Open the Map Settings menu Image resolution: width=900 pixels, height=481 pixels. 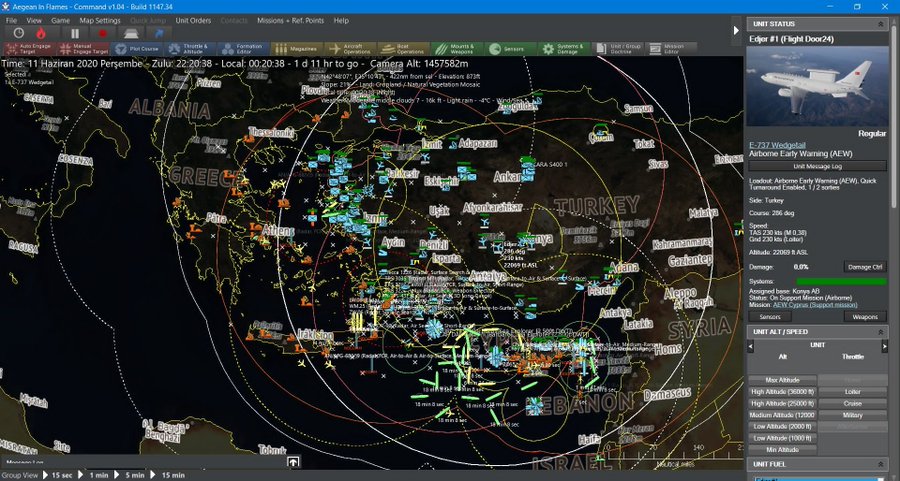(100, 20)
